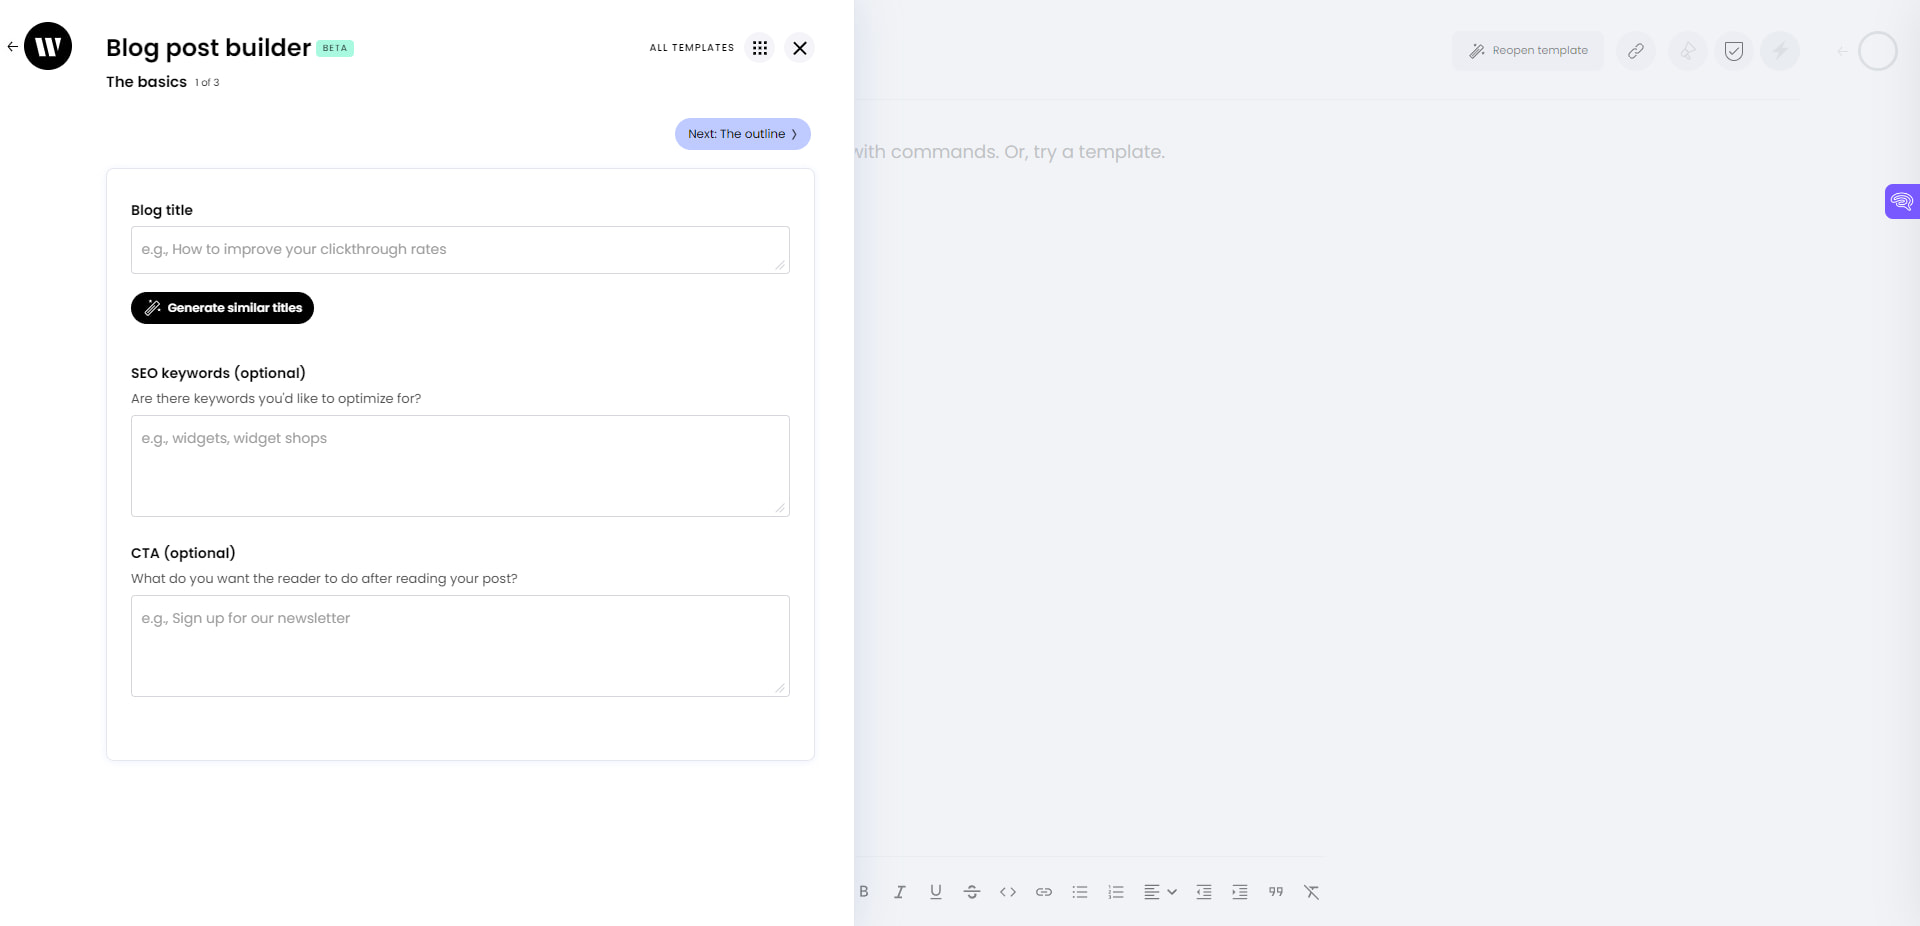Screen dimensions: 1920x926
Task: Open the templates grid picker
Action: (760, 47)
